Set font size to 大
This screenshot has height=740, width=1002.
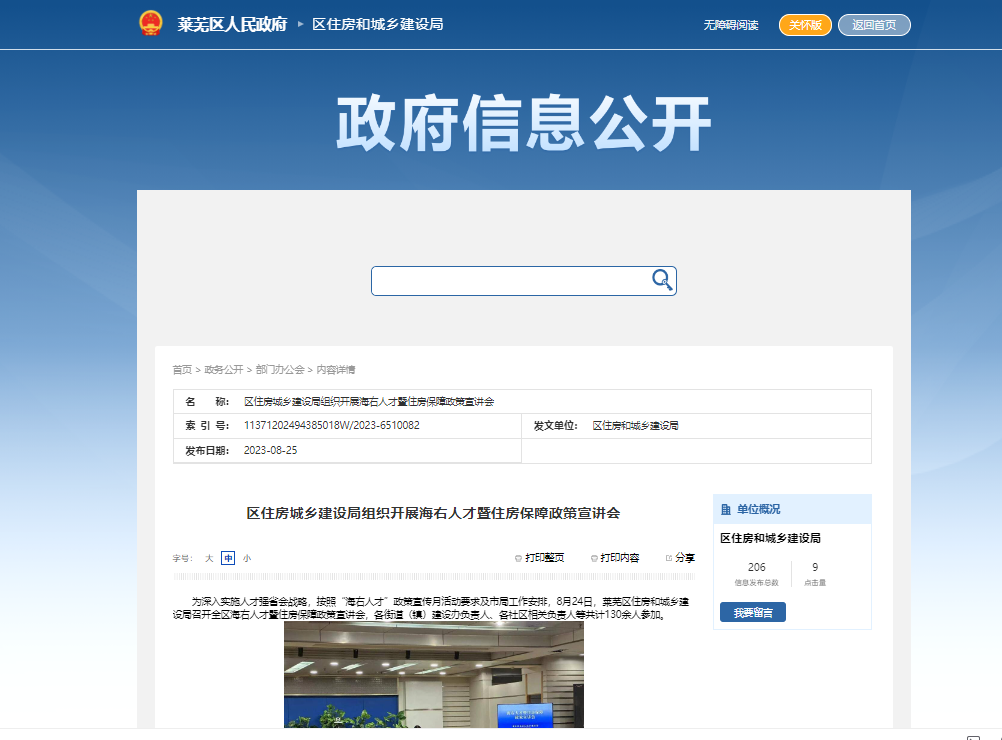[209, 558]
